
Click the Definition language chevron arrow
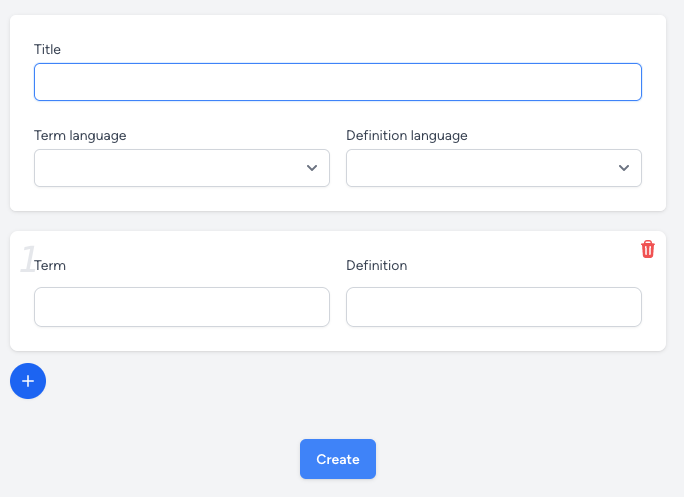(x=624, y=168)
